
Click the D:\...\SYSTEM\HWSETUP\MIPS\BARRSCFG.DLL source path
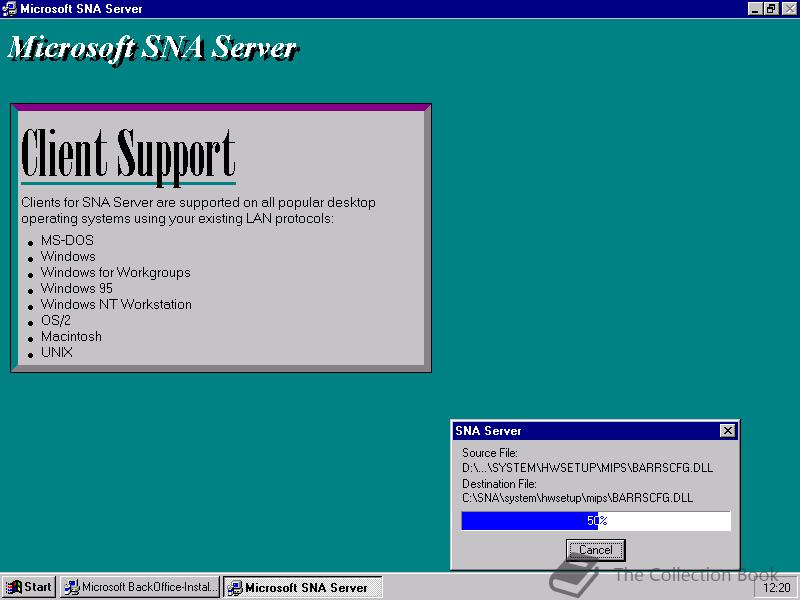click(x=587, y=468)
